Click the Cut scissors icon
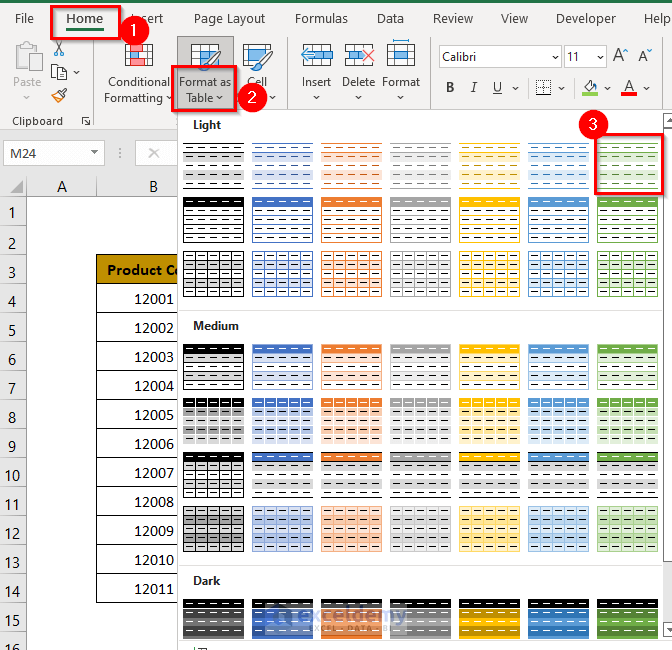The height and width of the screenshot is (650, 672). pyautogui.click(x=59, y=48)
